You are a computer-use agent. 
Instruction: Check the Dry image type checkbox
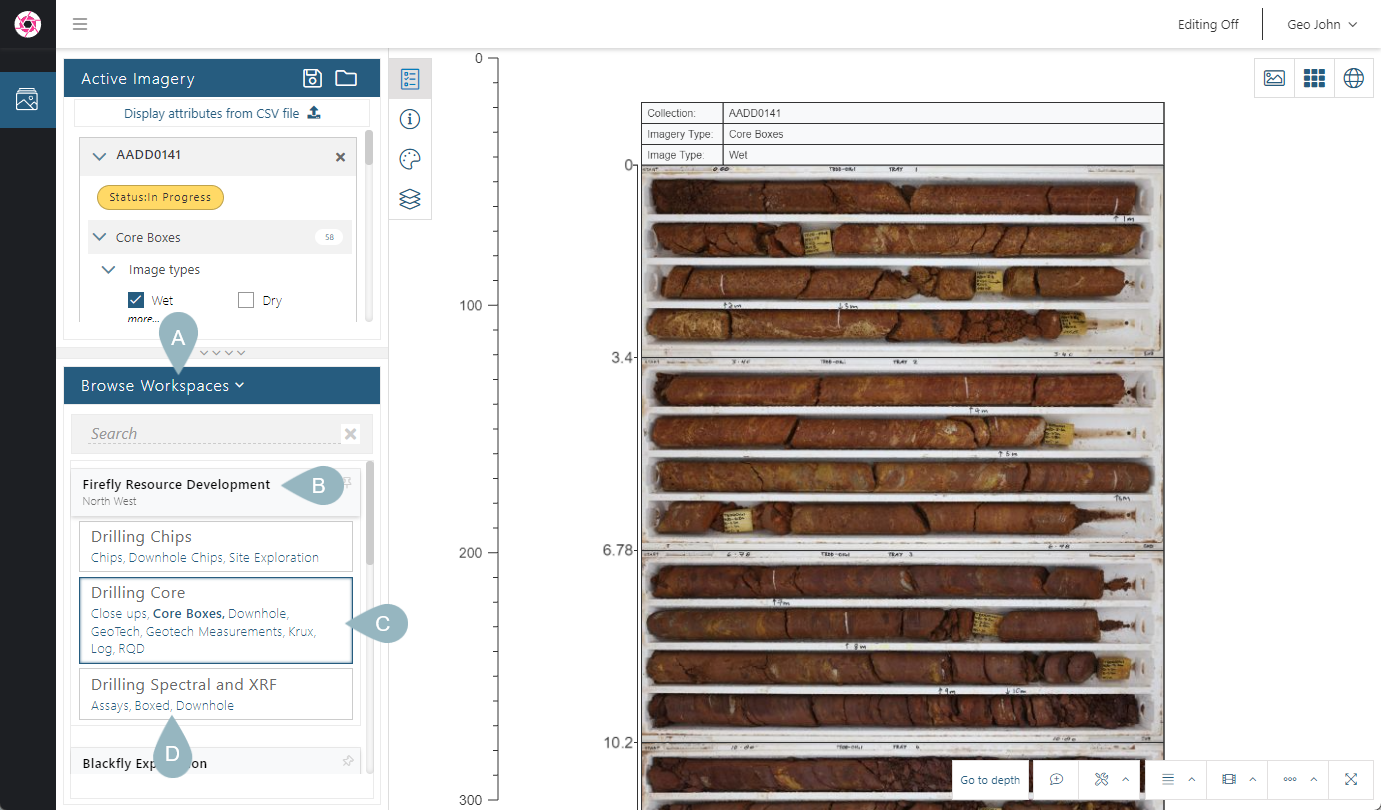coord(246,300)
